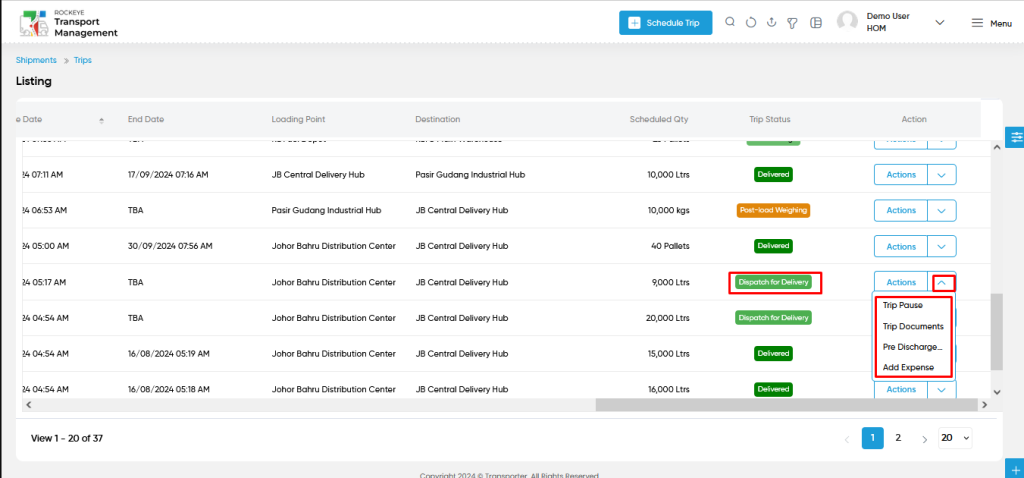
Task: Click the next page arrow in pagination
Action: tap(924, 439)
